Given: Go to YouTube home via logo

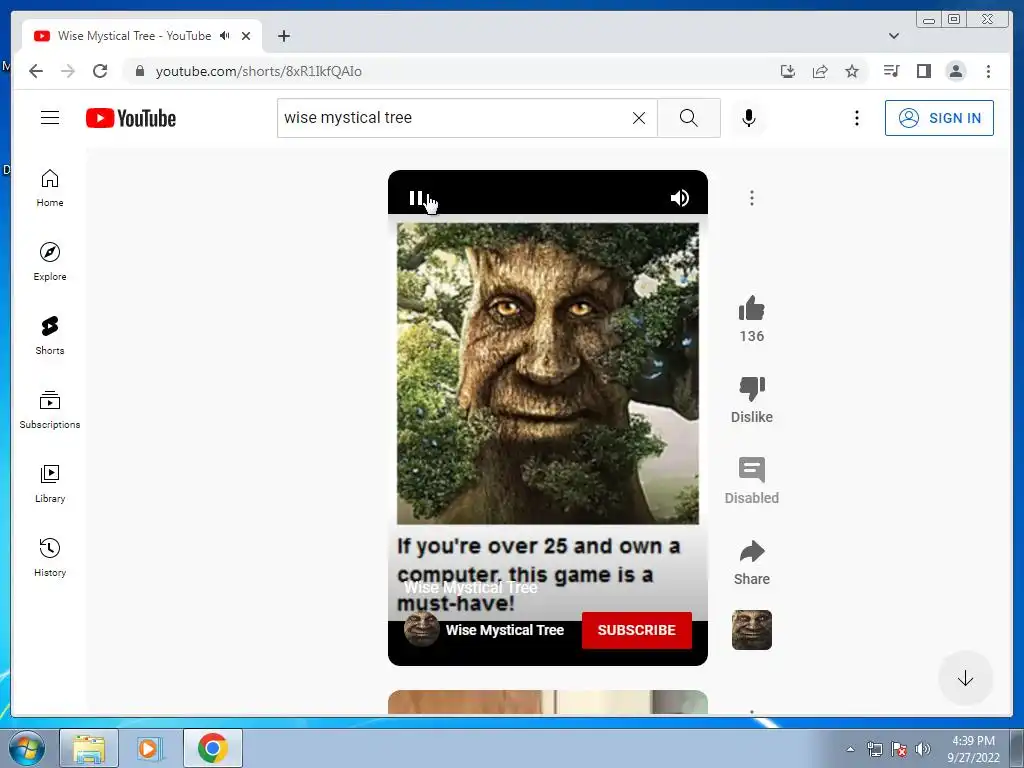Looking at the screenshot, I should point(131,118).
